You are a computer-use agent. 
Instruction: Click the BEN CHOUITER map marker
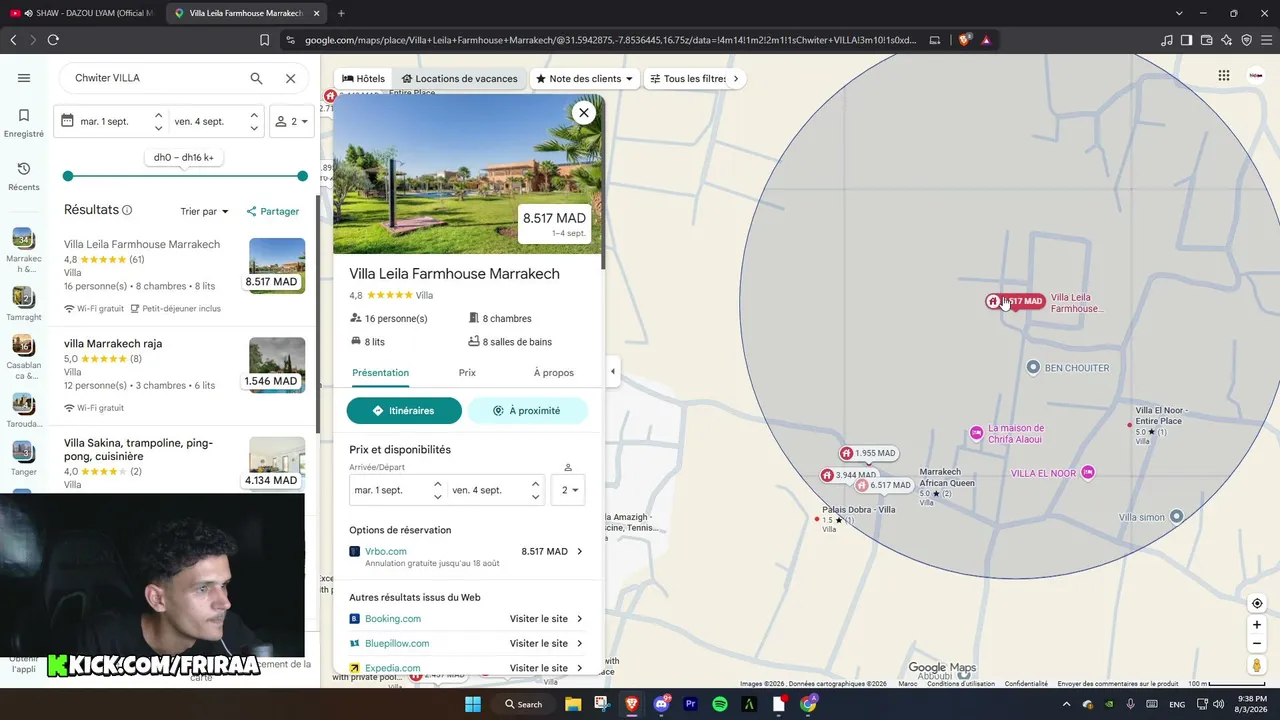click(x=1033, y=368)
